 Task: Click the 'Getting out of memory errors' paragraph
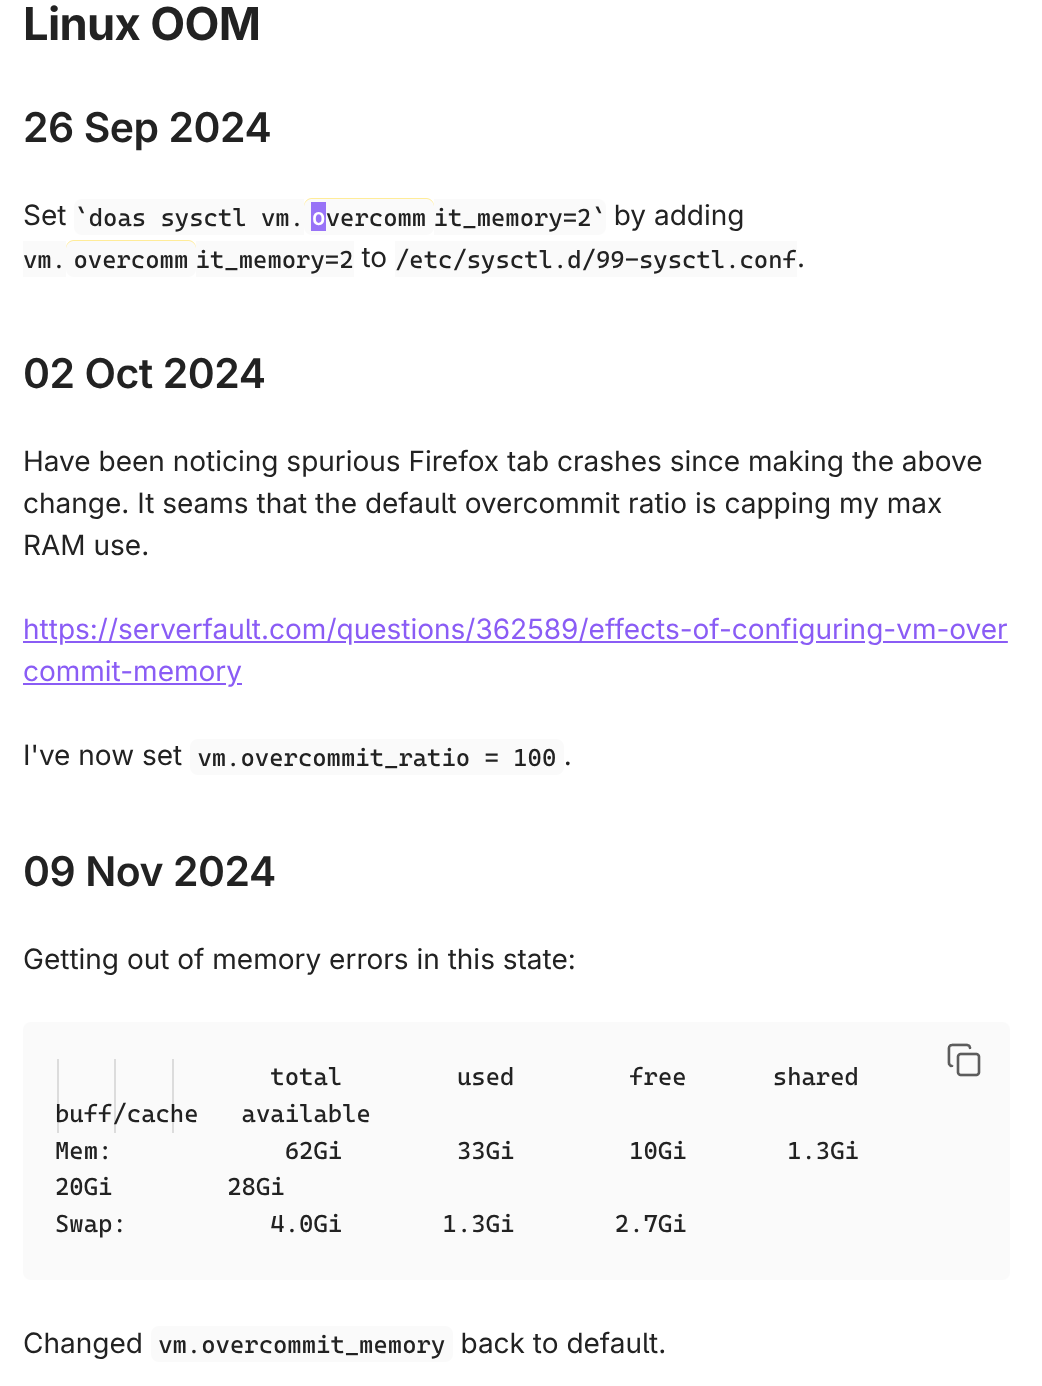coord(299,960)
